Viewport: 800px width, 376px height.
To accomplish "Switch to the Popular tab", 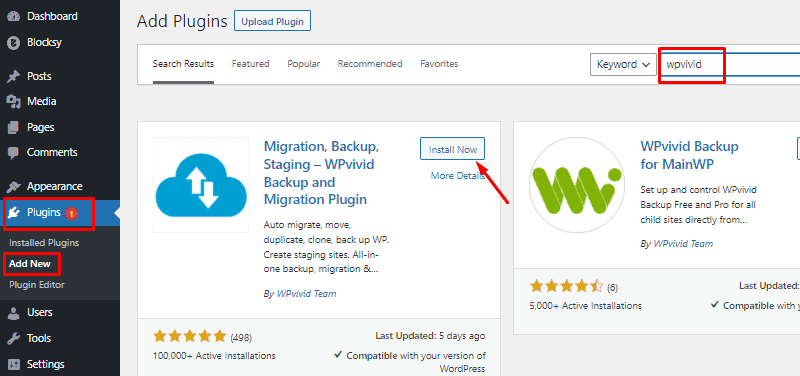I will (x=304, y=64).
